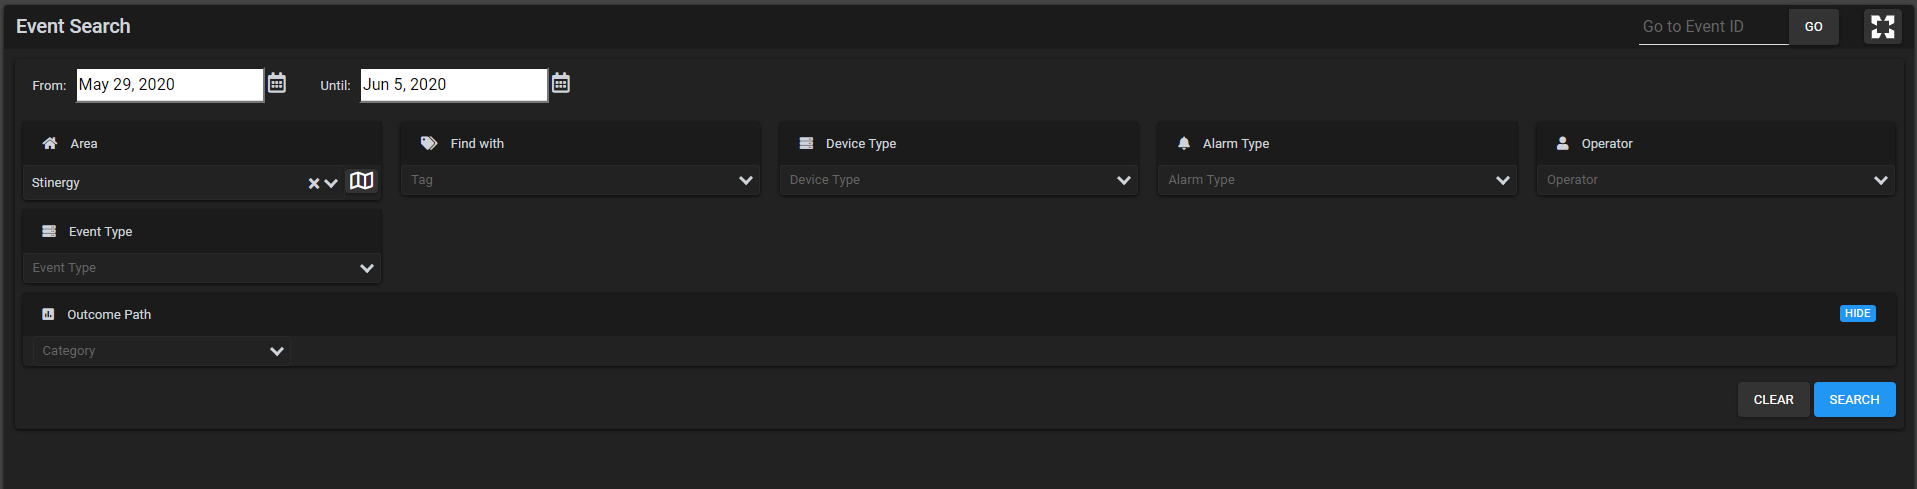The height and width of the screenshot is (489, 1917).
Task: Open the Until date calendar picker
Action: click(x=561, y=83)
